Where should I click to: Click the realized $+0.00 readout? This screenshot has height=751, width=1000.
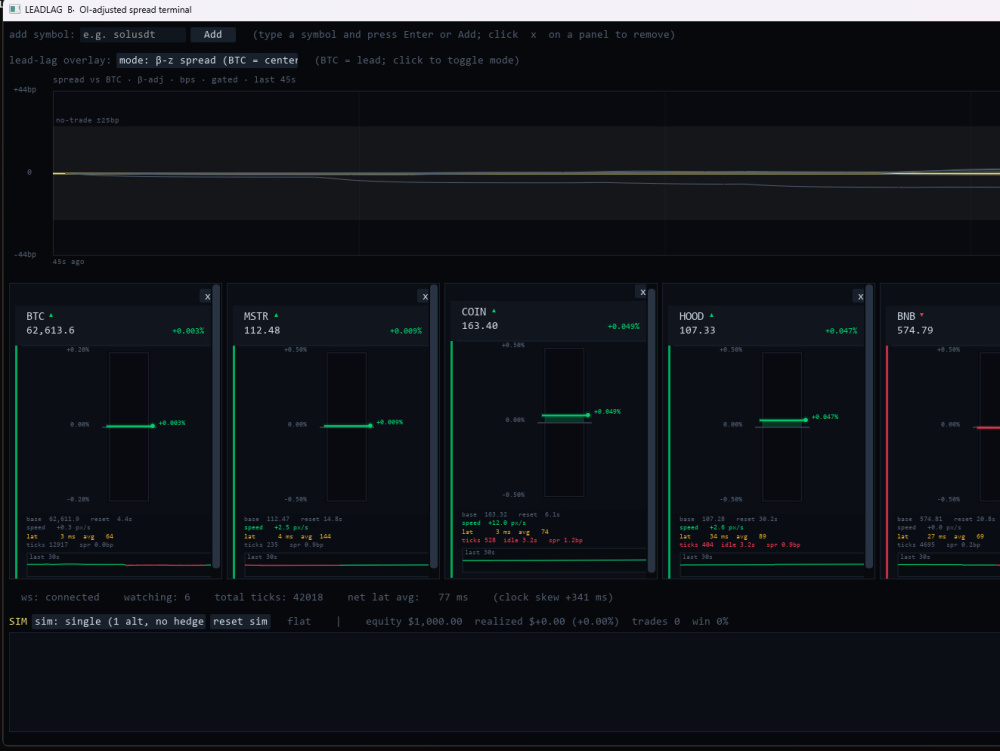547,621
